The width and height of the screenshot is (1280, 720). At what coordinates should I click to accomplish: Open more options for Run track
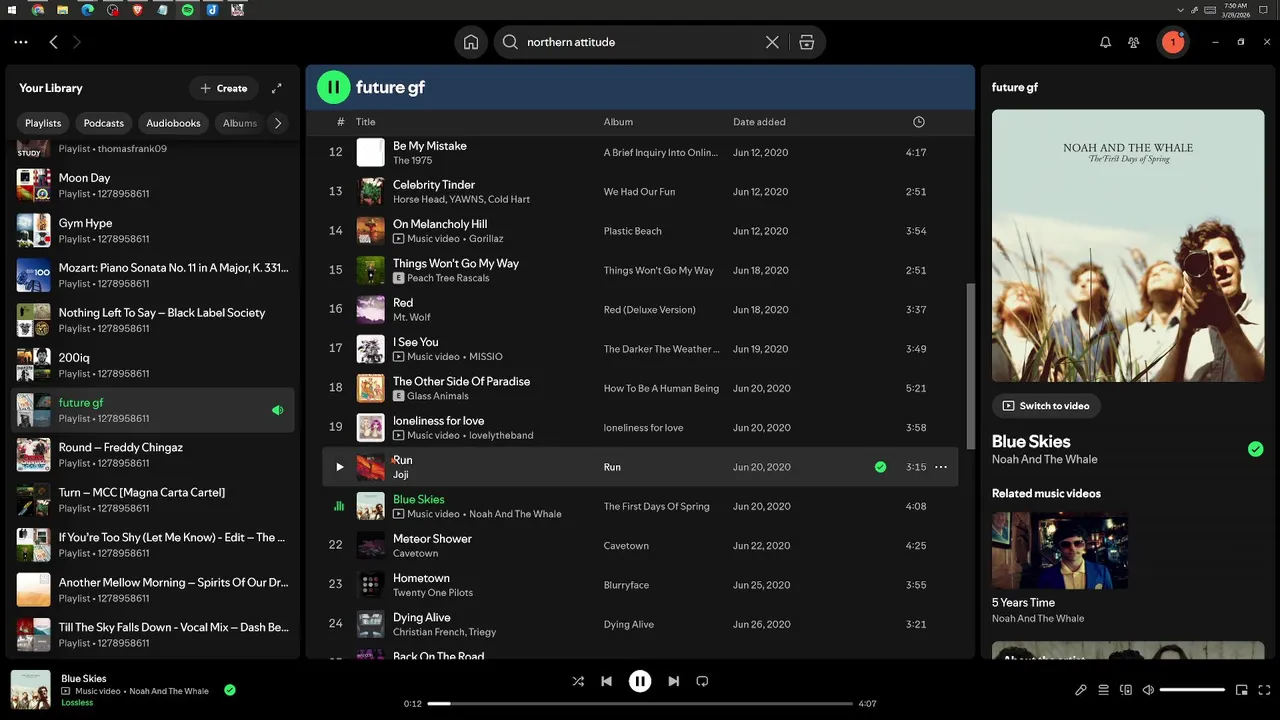point(941,467)
